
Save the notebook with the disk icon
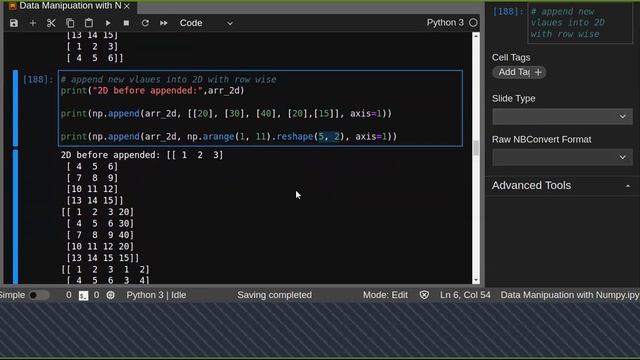14,23
